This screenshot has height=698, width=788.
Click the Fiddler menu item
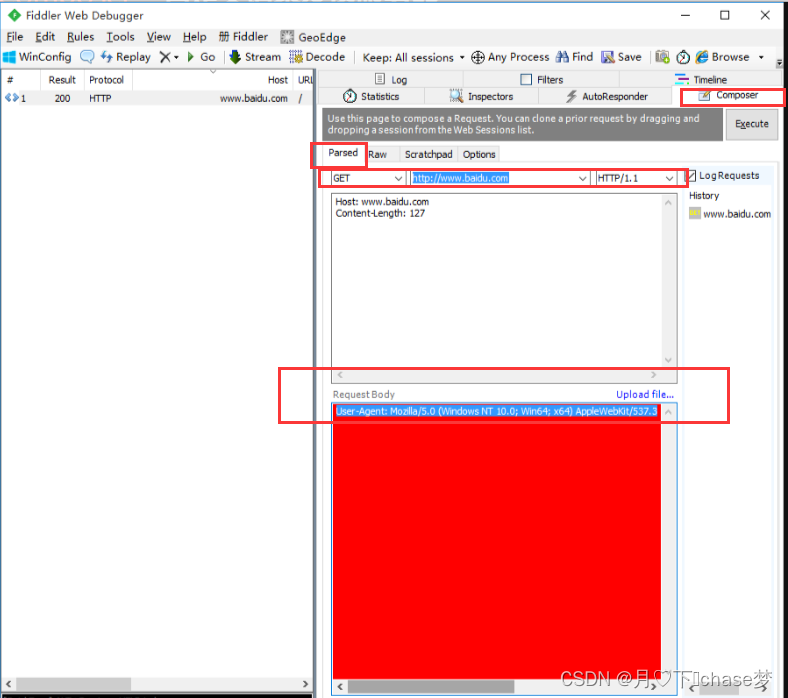click(243, 37)
